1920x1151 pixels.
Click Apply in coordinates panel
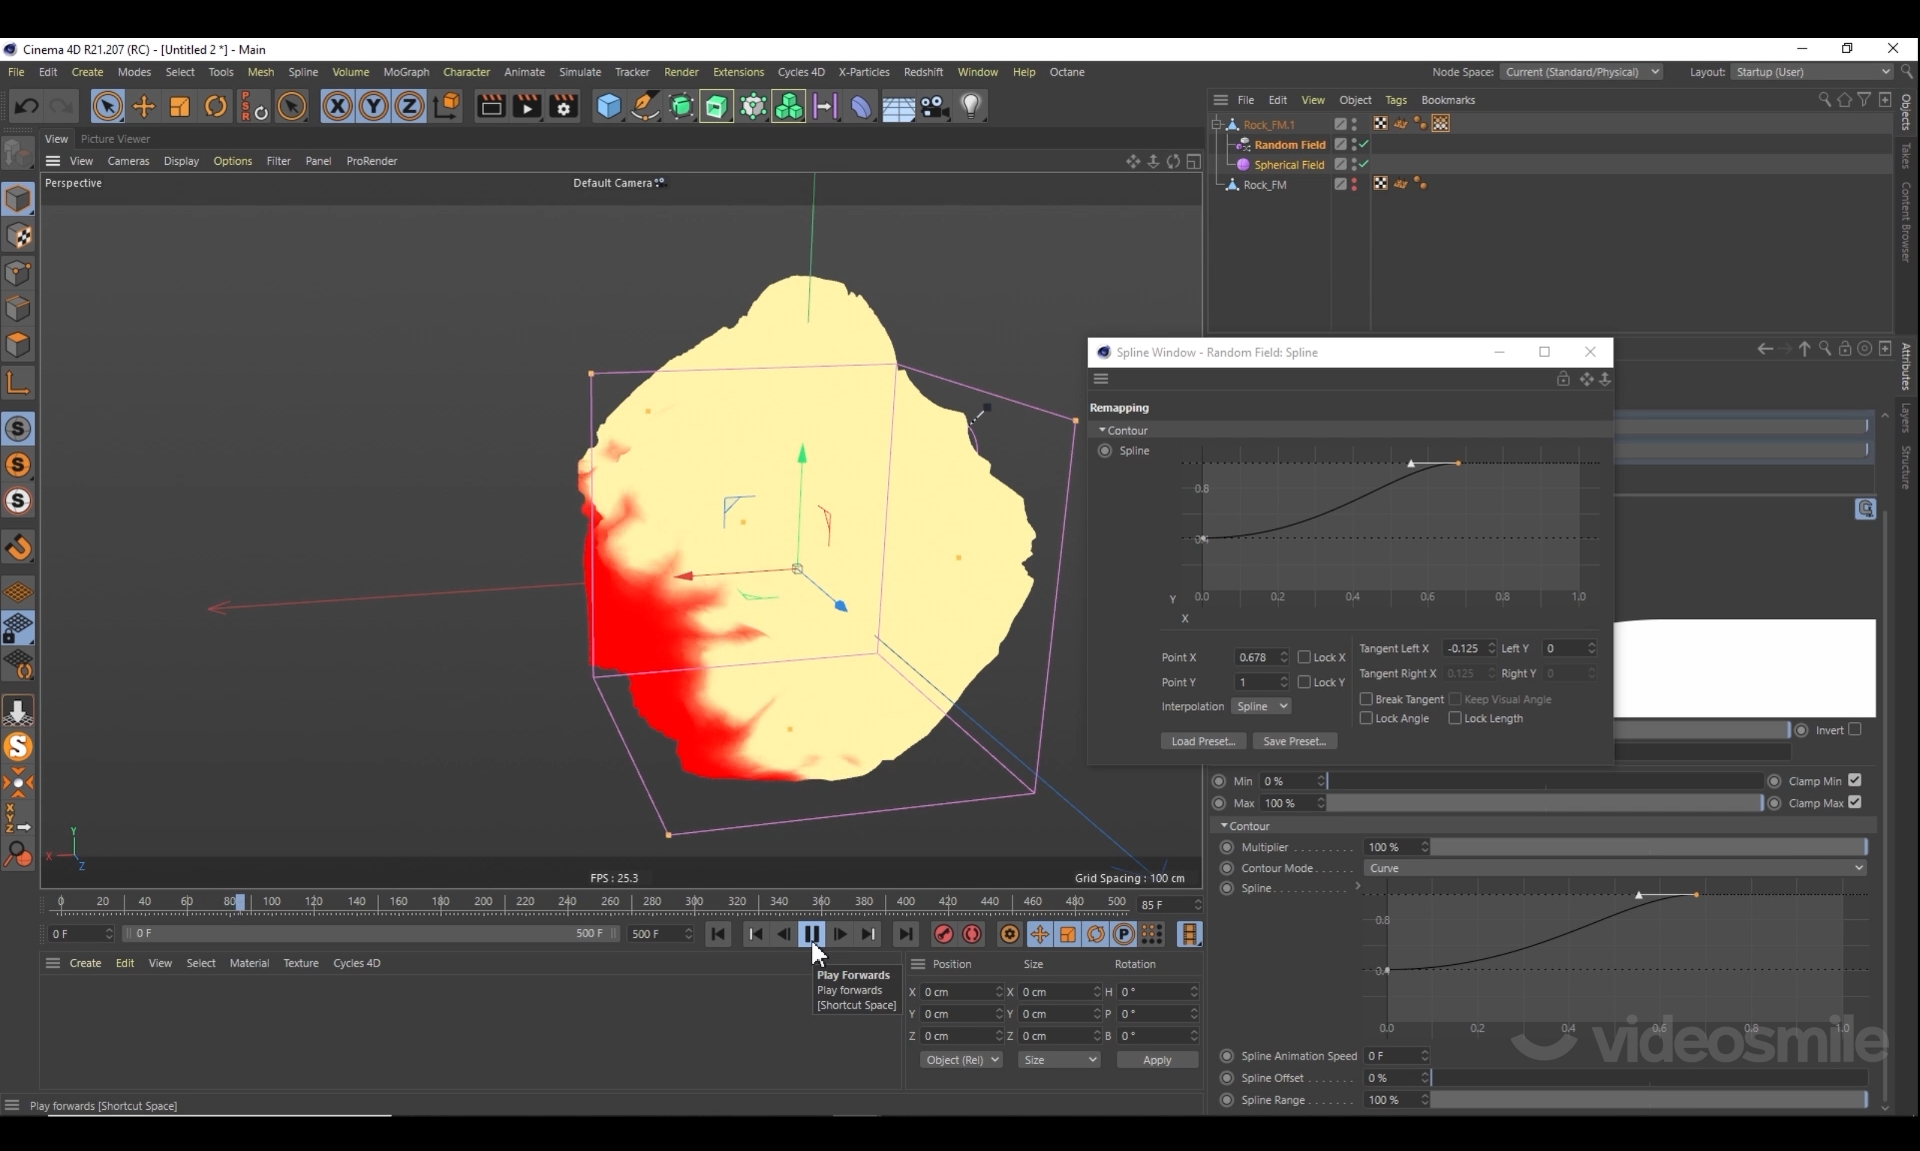[1156, 1060]
